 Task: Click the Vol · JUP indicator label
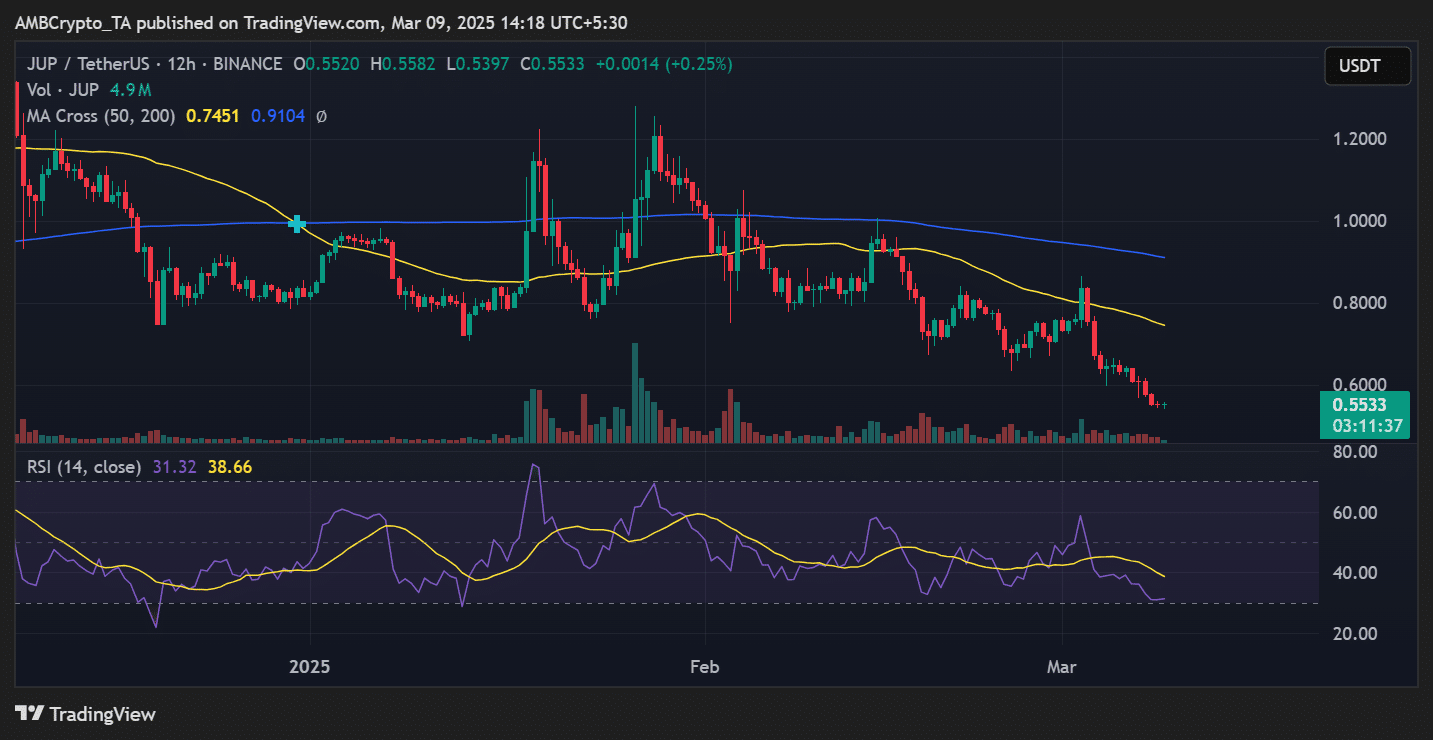click(61, 90)
